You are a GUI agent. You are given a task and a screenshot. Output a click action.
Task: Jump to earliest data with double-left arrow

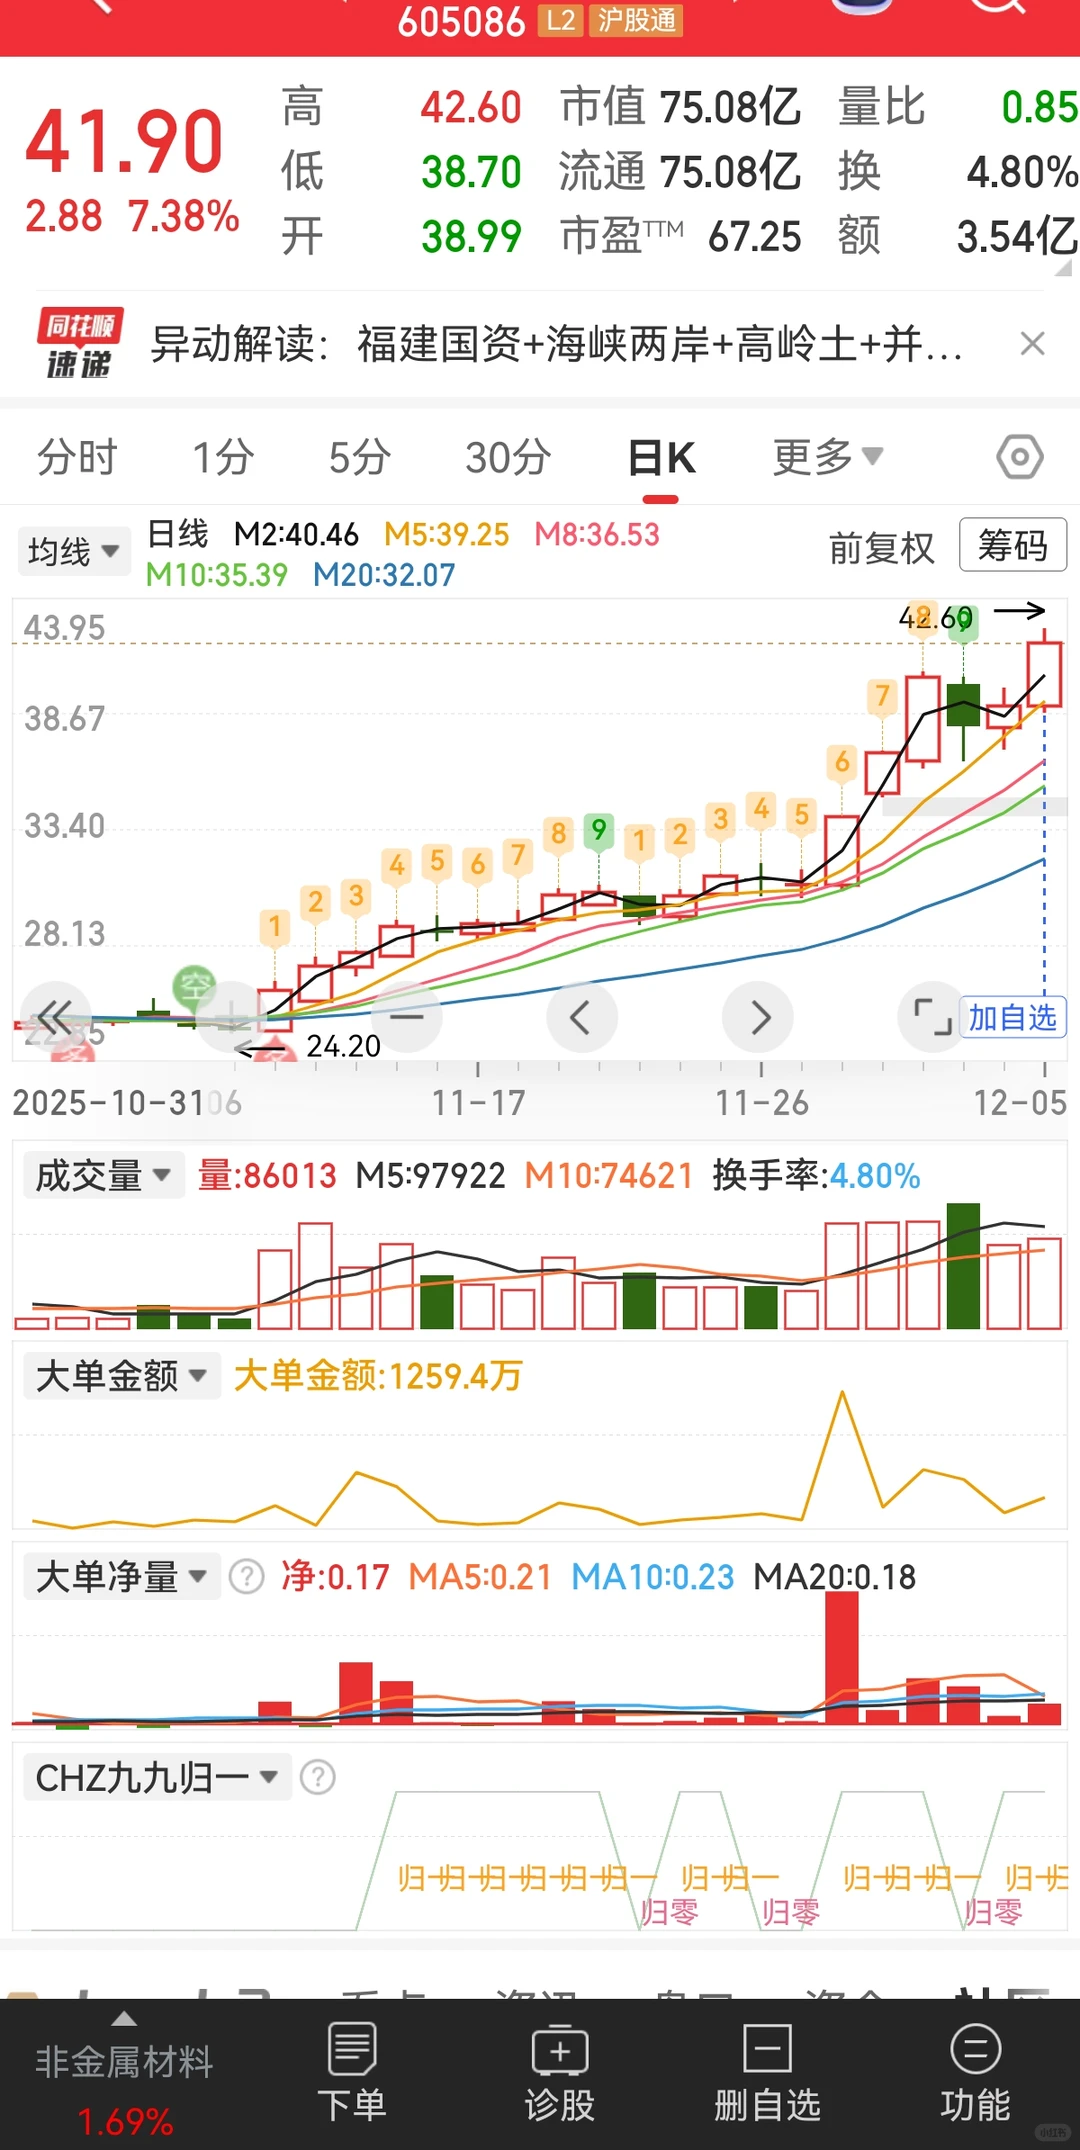coord(55,1017)
